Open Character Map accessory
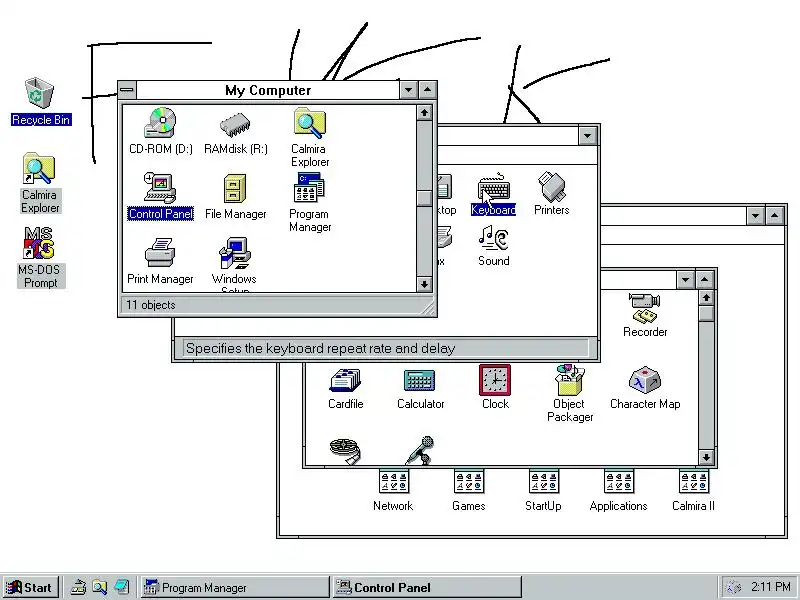The width and height of the screenshot is (800, 600). 645,388
